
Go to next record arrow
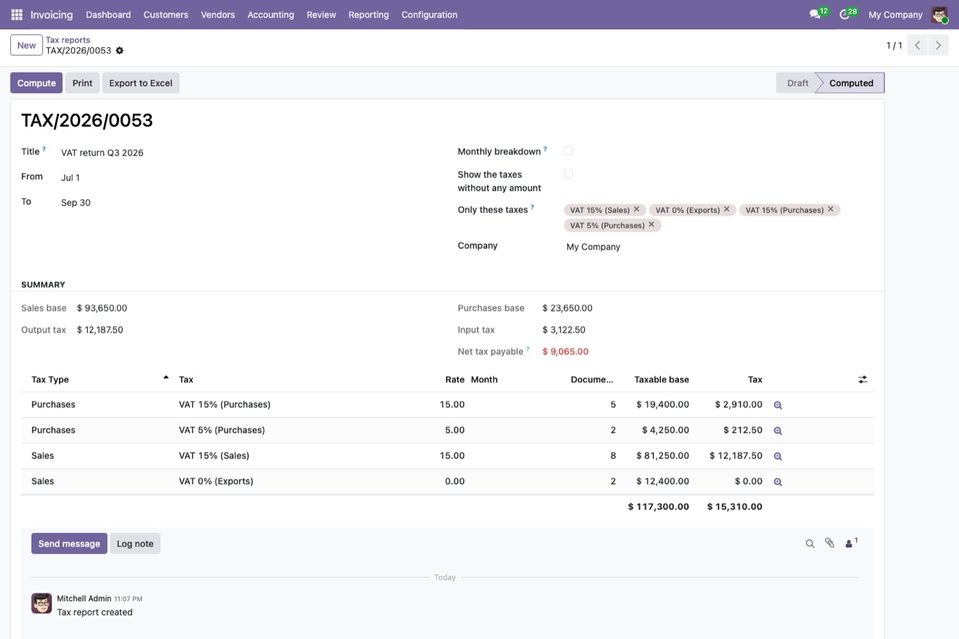(x=938, y=45)
